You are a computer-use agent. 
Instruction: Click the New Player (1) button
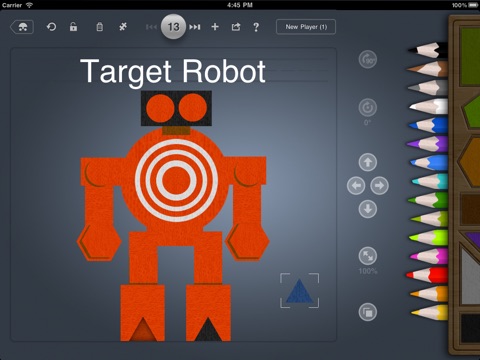point(306,27)
